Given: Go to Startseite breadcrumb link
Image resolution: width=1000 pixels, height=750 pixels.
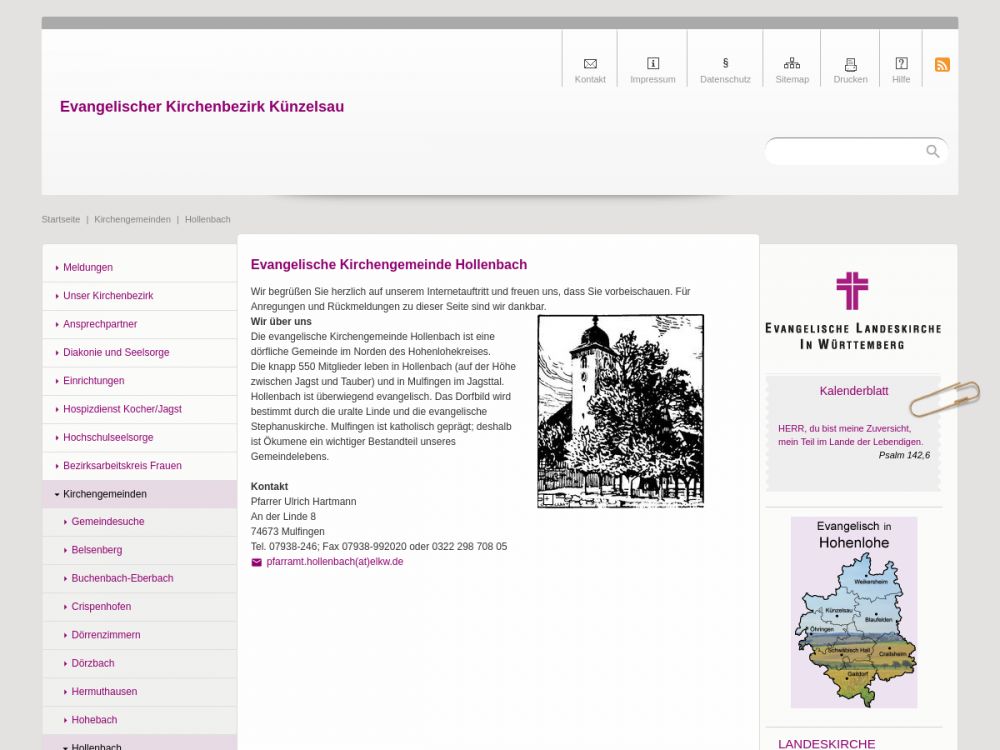Looking at the screenshot, I should [x=61, y=219].
